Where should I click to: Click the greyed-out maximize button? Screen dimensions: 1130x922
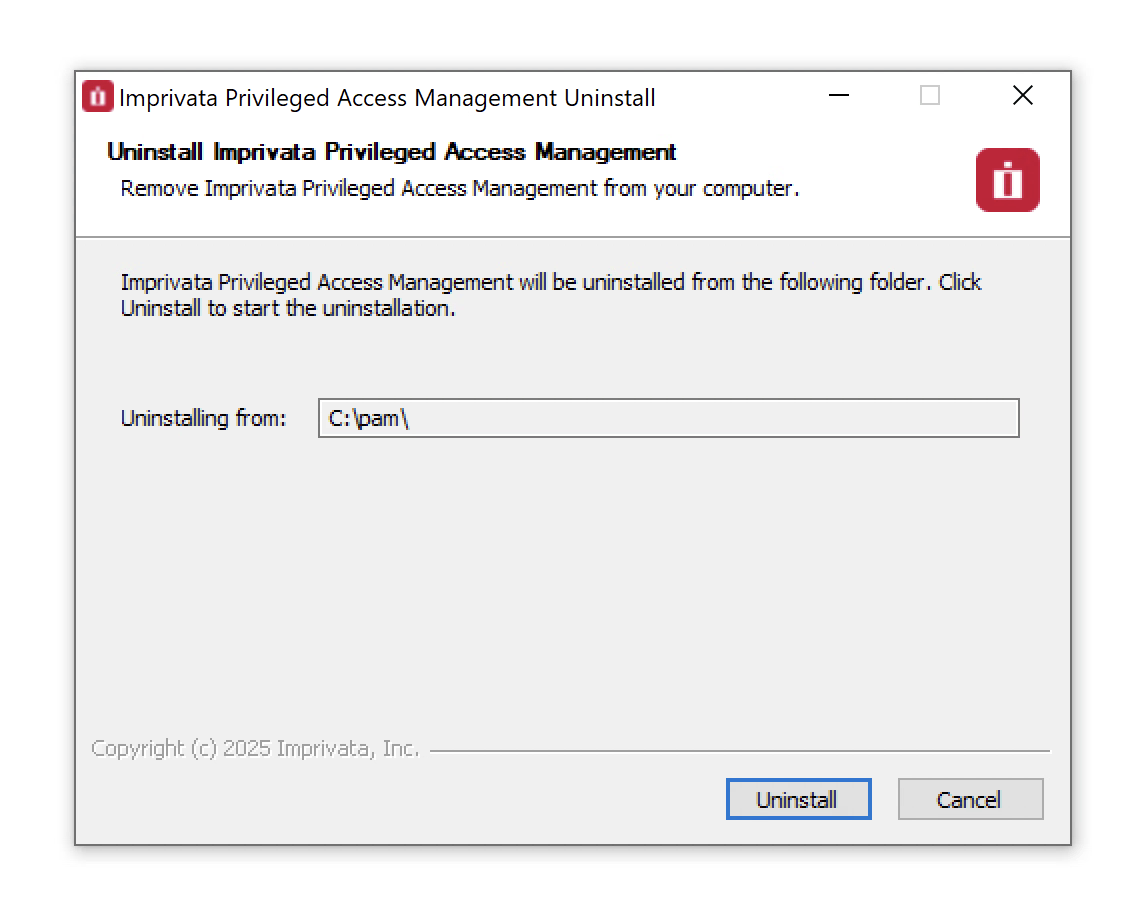pos(930,96)
